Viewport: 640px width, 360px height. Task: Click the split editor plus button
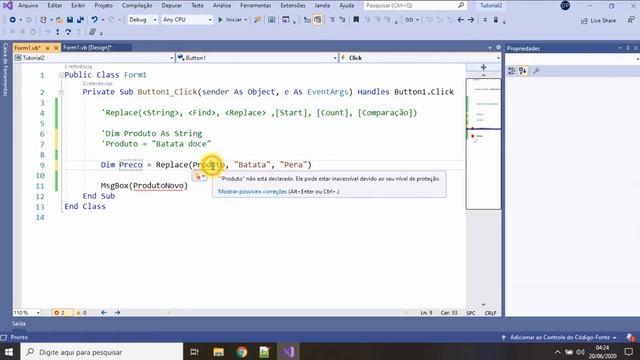pos(483,67)
